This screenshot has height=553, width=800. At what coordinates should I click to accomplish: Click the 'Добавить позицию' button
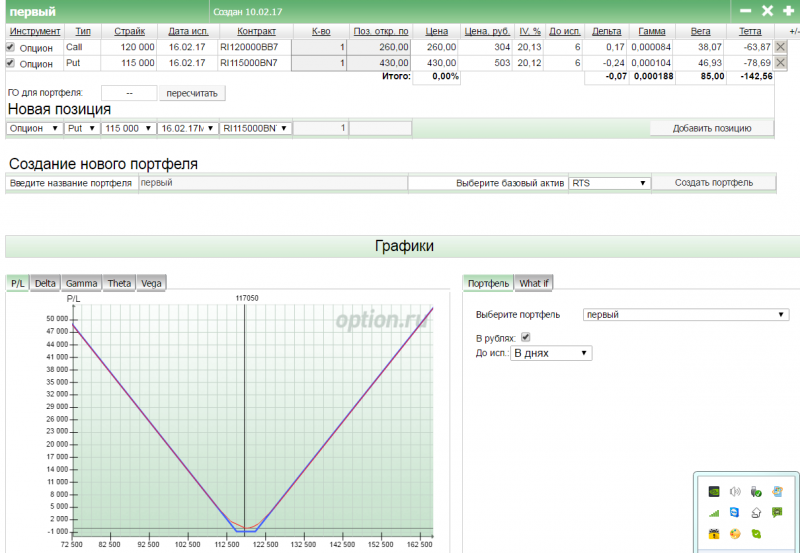point(712,129)
